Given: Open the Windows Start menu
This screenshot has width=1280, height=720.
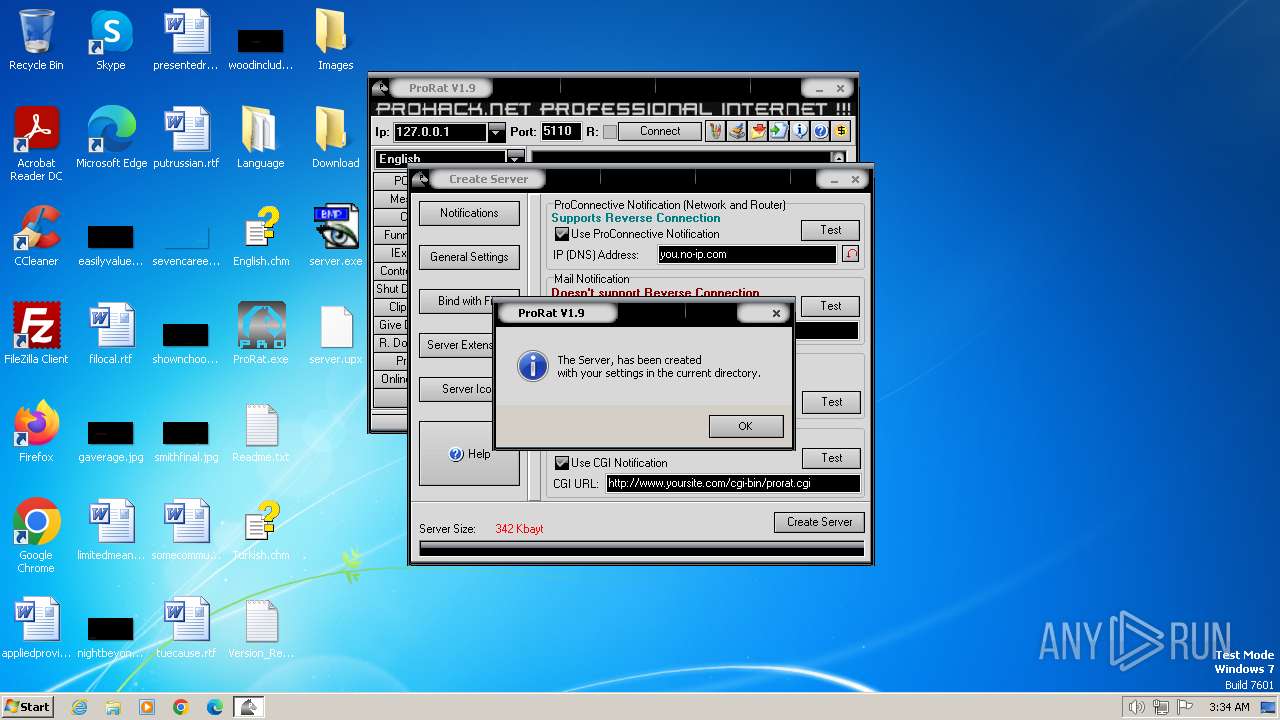Looking at the screenshot, I should coord(27,706).
